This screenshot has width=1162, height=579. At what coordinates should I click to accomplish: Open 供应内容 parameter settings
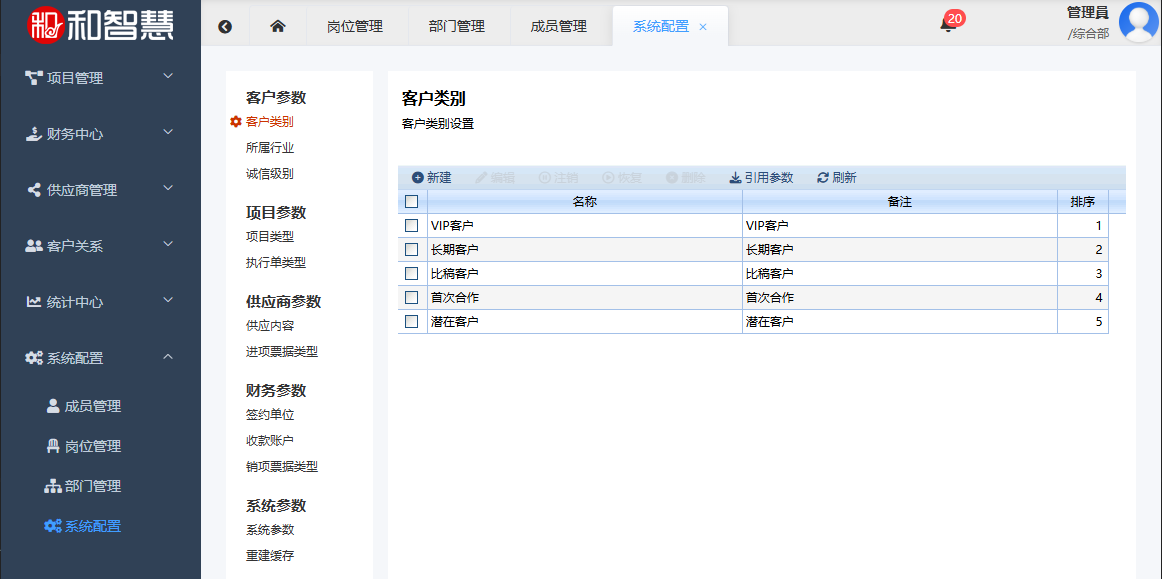(x=270, y=325)
